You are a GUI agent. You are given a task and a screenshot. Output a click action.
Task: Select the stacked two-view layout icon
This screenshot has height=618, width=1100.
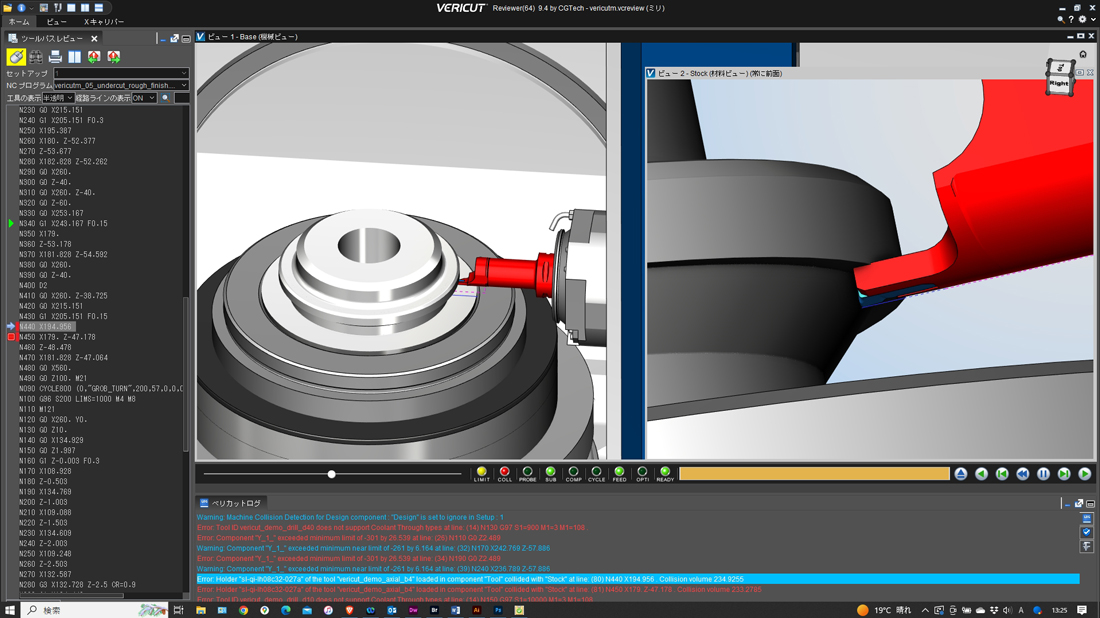pyautogui.click(x=99, y=8)
